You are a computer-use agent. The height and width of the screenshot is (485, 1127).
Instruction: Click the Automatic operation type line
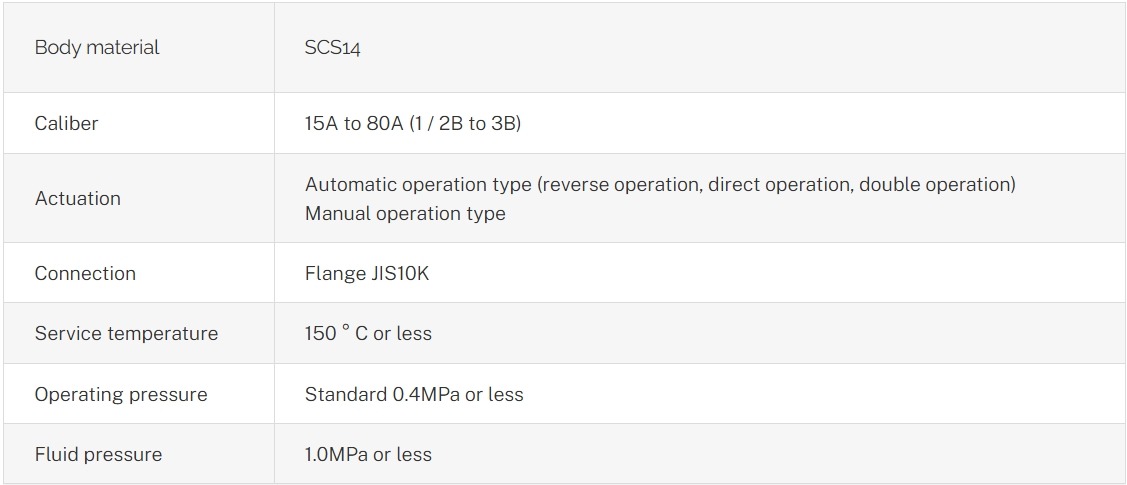click(660, 185)
